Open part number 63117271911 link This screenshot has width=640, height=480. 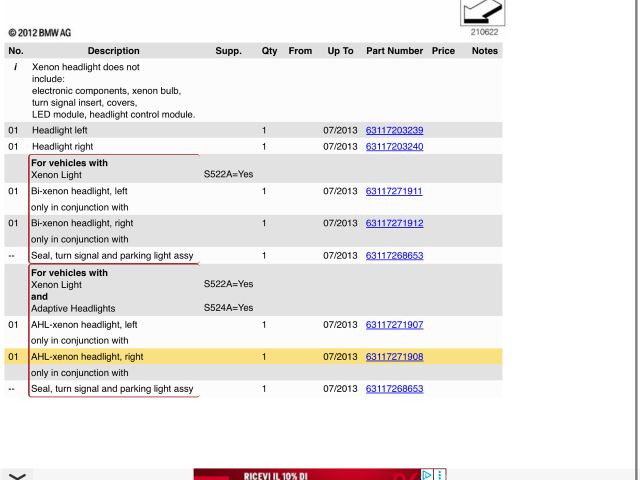394,191
